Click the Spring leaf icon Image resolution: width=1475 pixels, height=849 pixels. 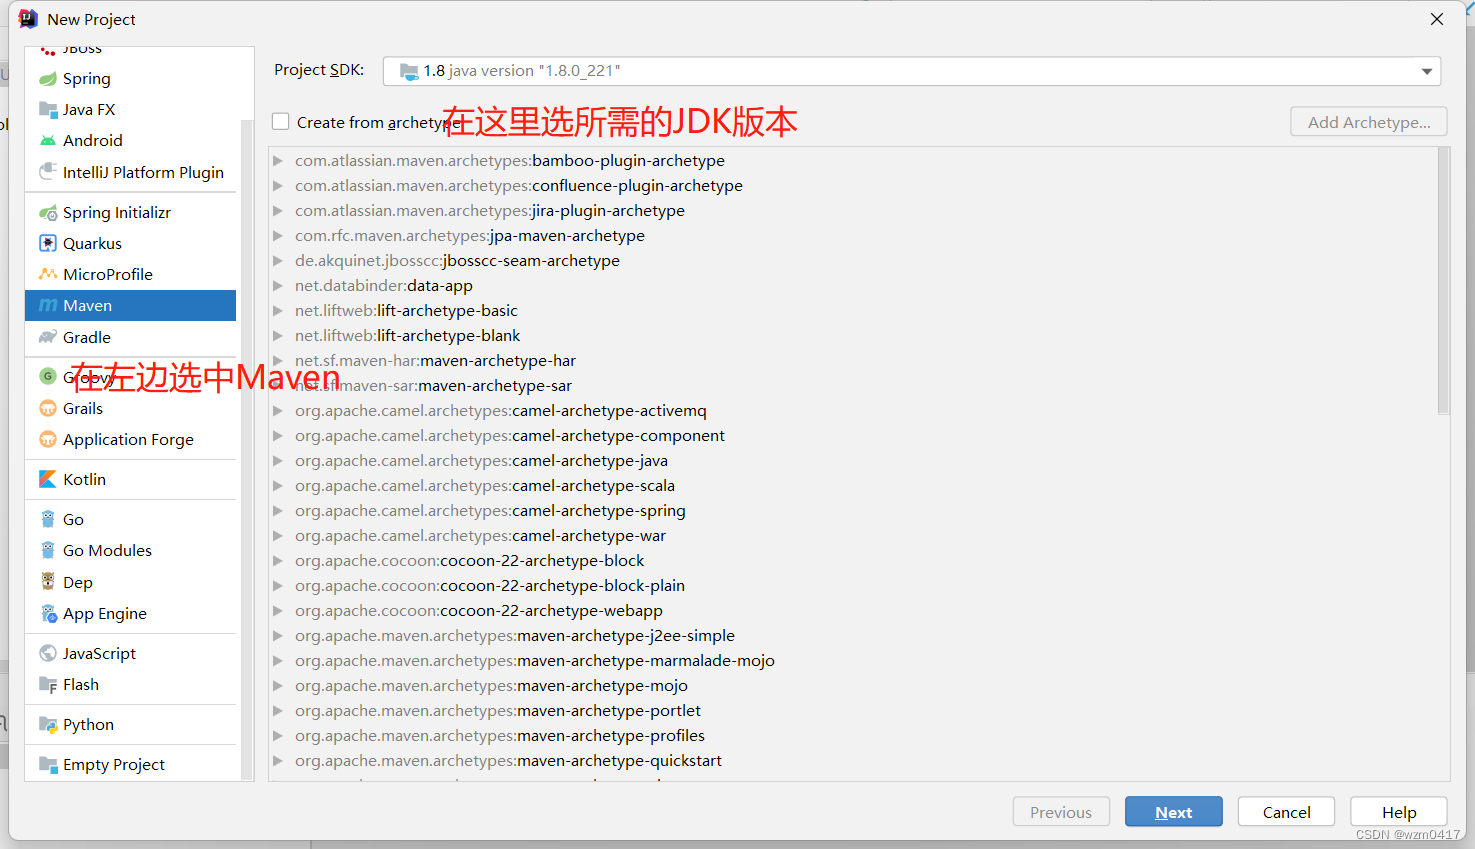(x=47, y=79)
